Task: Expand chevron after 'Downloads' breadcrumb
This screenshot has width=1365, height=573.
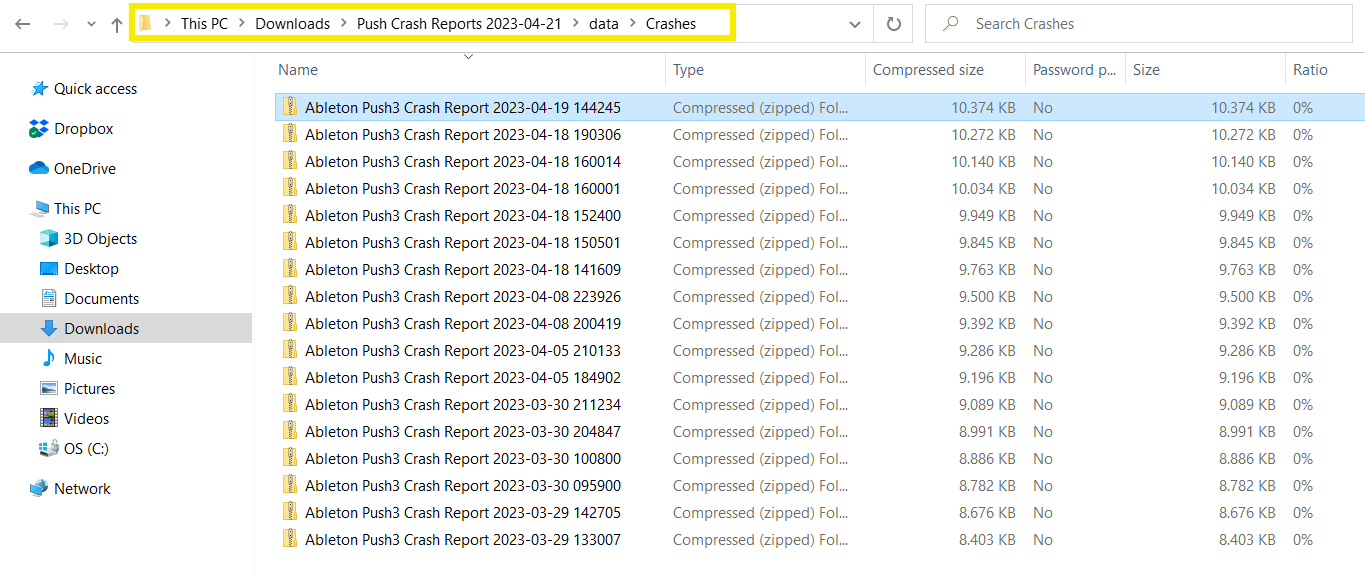Action: 343,24
